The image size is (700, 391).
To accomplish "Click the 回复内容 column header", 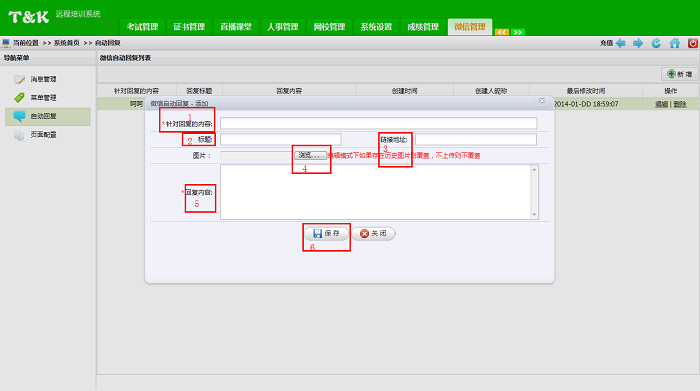I will tap(289, 91).
